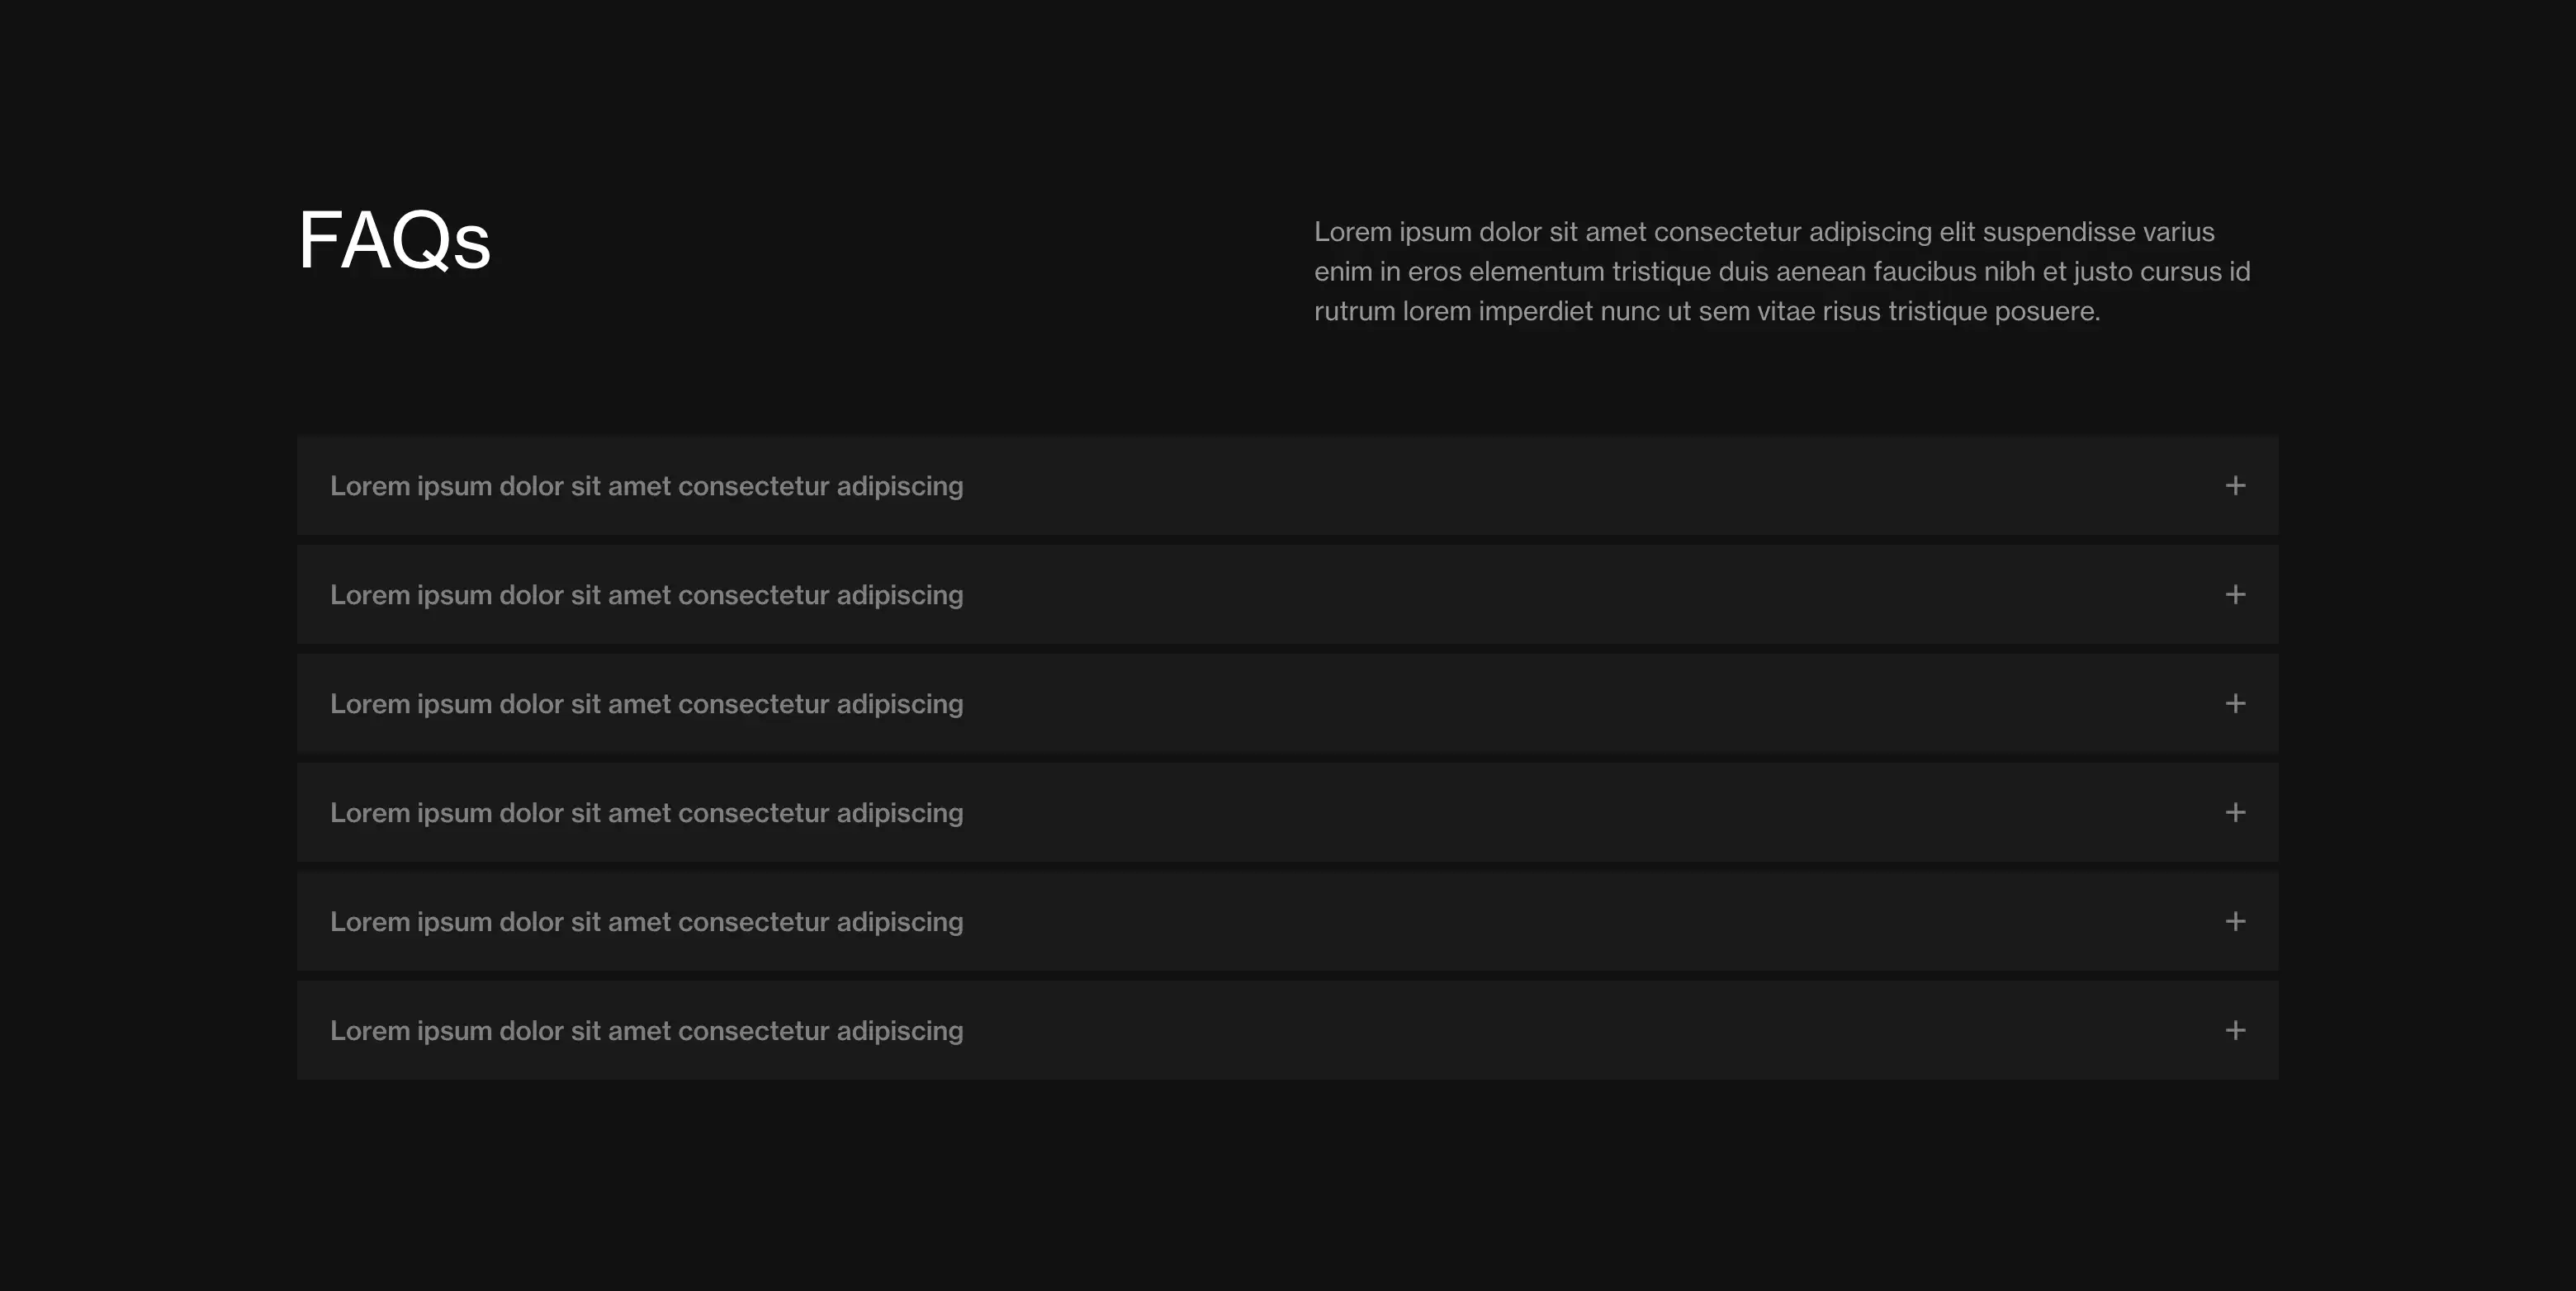Click the word 'Lorem' in the last FAQ row
The height and width of the screenshot is (1291, 2576).
point(369,1031)
